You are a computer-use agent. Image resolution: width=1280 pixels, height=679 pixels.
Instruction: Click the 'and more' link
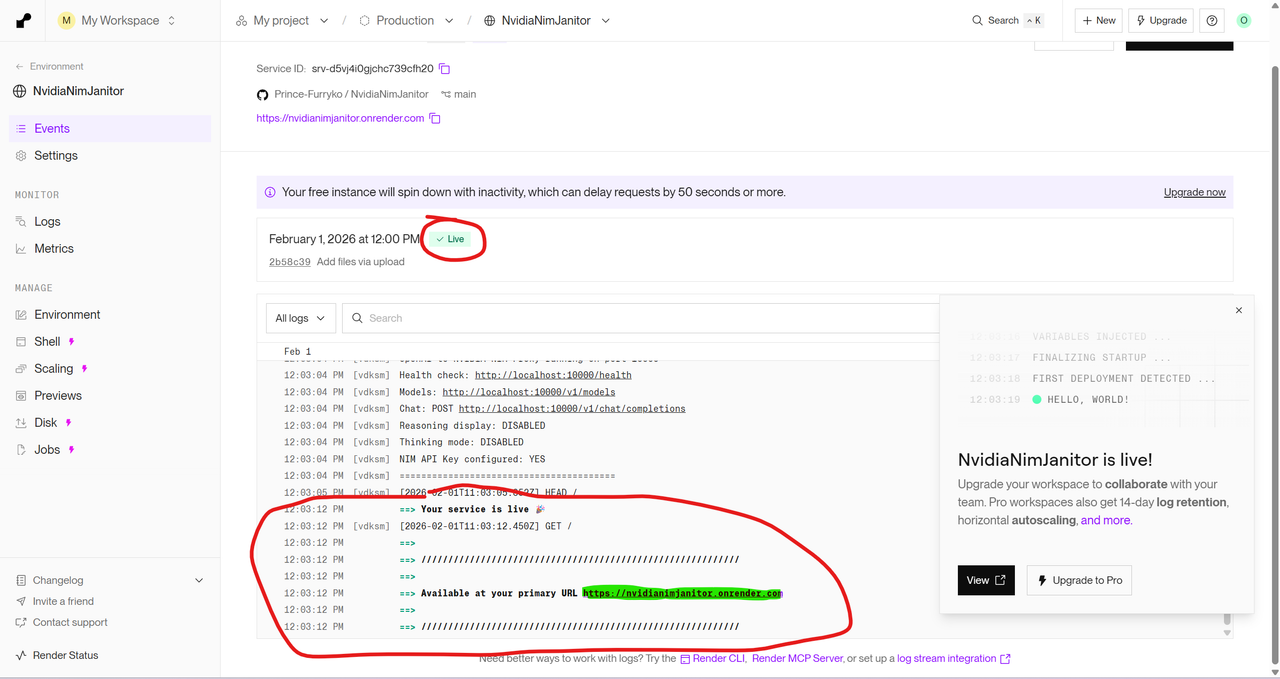tap(1106, 520)
